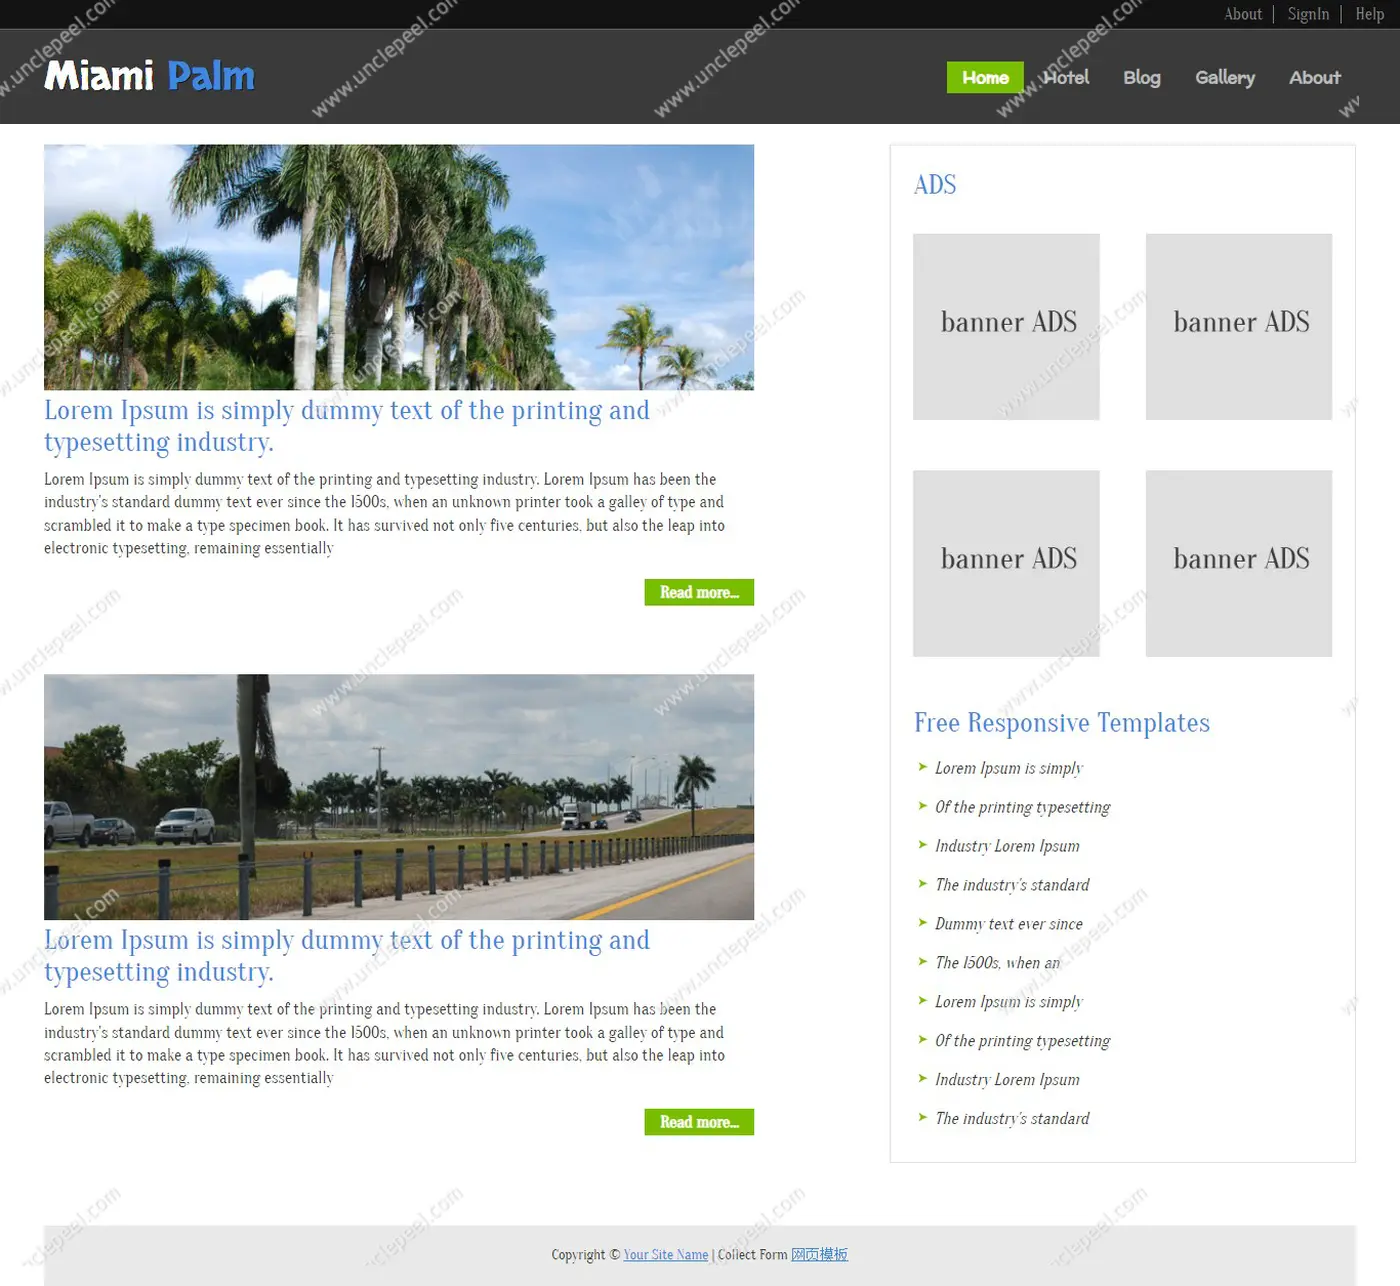
Task: Click the top-left banner ADS box
Action: (x=1006, y=327)
